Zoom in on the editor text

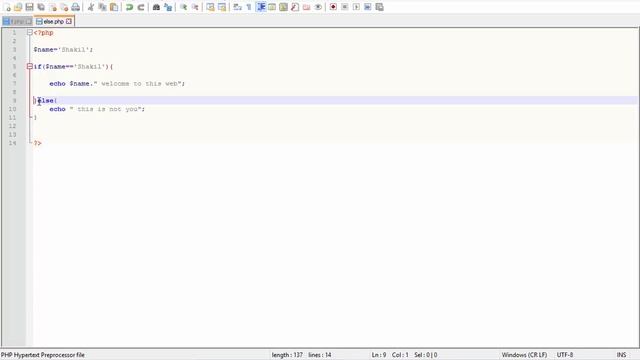point(183,7)
